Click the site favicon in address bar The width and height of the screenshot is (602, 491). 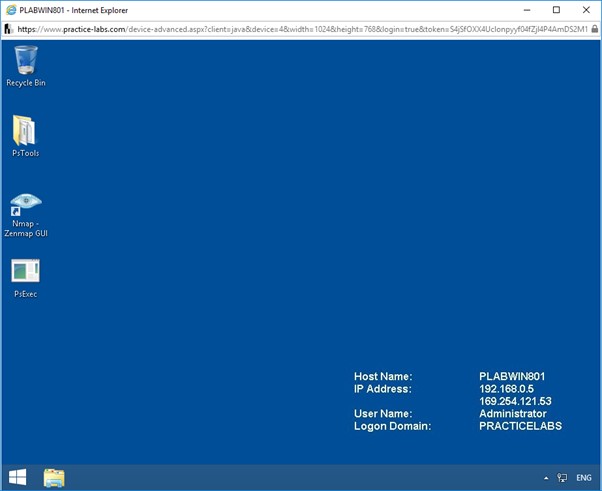[x=8, y=29]
